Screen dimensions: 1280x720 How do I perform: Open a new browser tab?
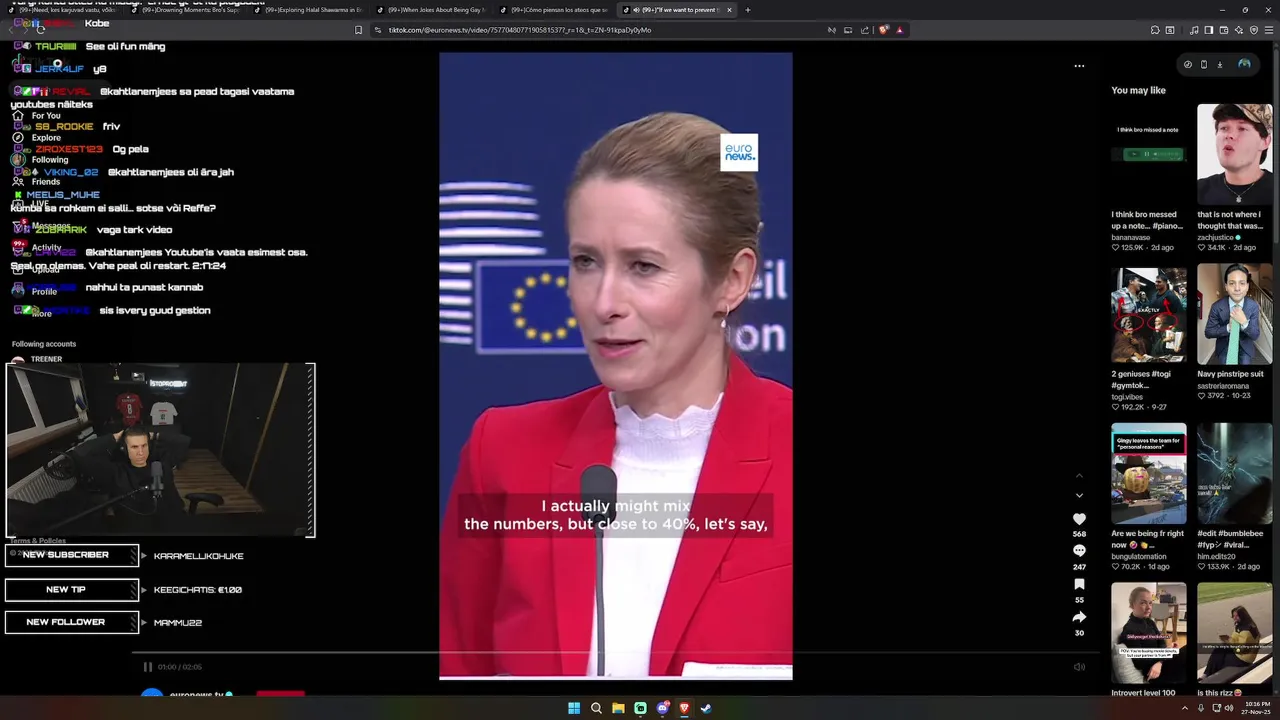coord(747,10)
